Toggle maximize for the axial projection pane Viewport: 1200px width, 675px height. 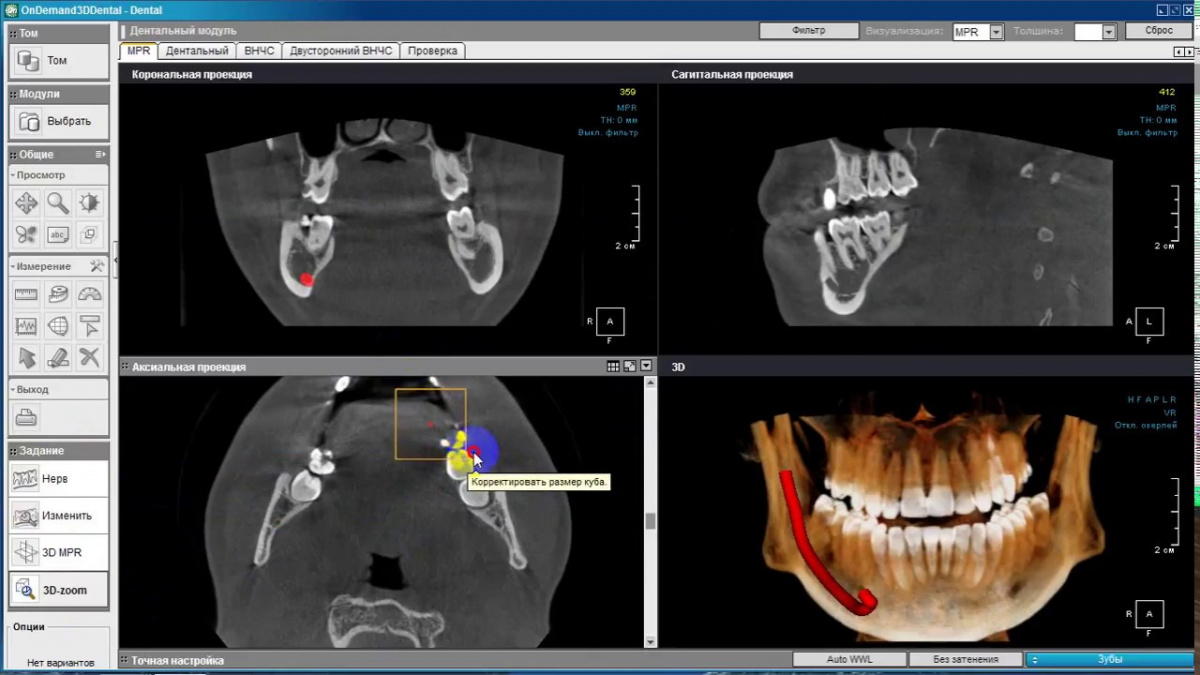coord(629,367)
